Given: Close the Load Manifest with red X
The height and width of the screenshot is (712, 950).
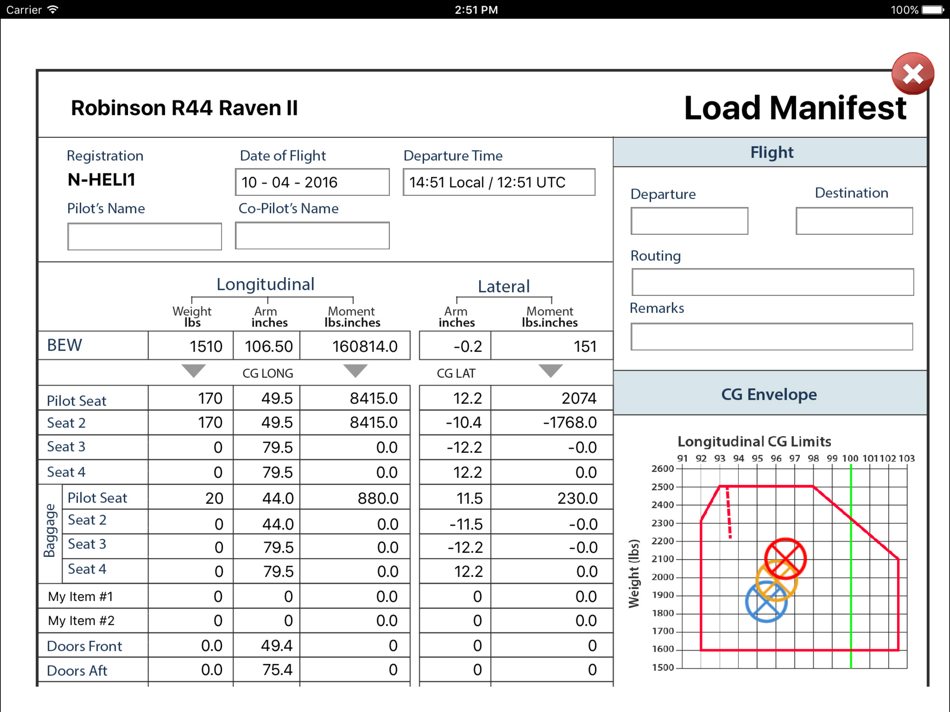Looking at the screenshot, I should click(x=912, y=74).
